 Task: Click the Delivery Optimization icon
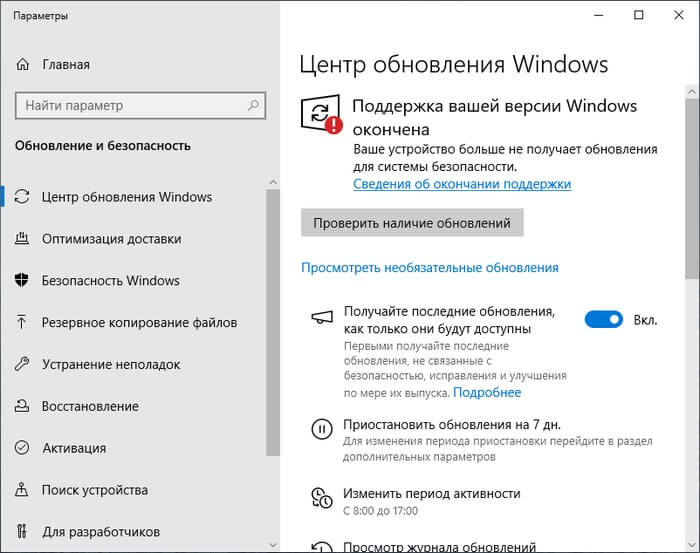pos(23,239)
